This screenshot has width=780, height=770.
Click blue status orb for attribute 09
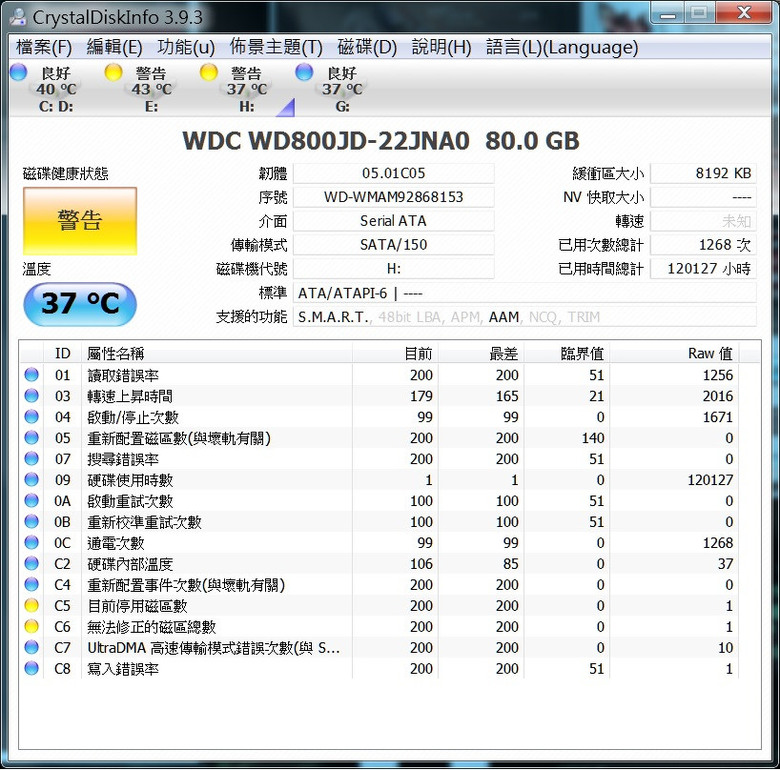31,480
